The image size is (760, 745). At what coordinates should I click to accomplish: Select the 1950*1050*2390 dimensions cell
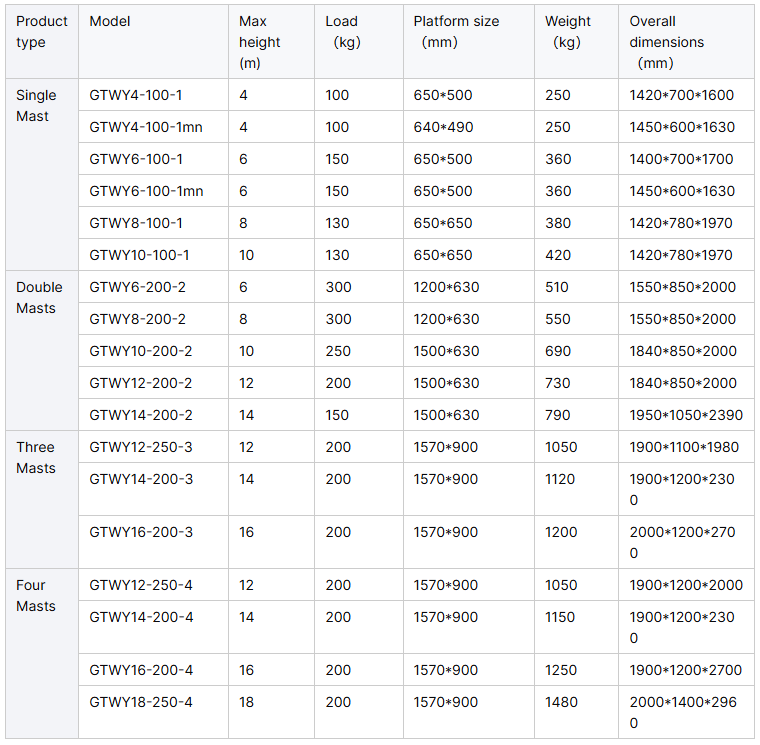(x=686, y=415)
